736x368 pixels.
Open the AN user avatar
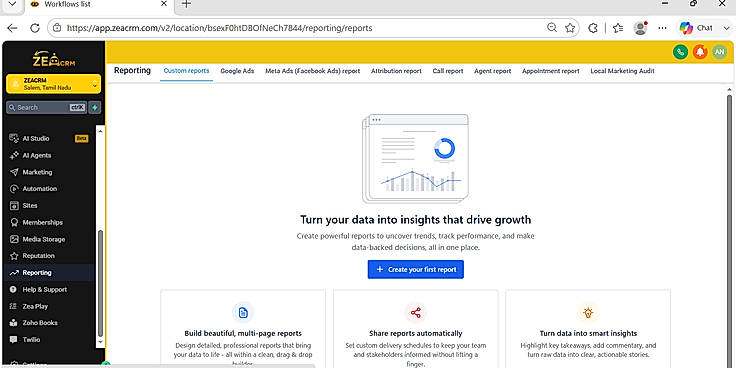pos(720,52)
